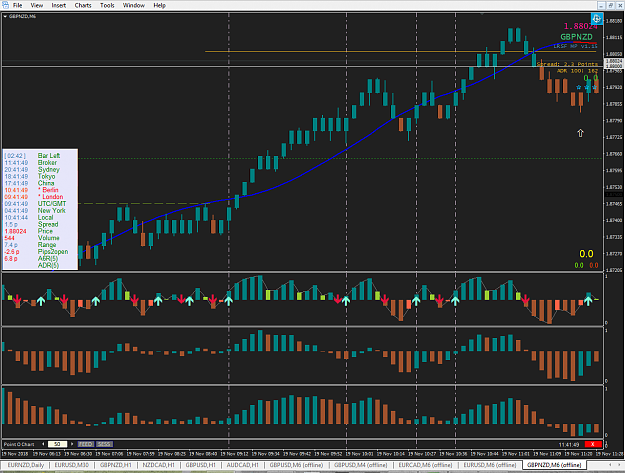Screen dimensions: 625x473
Task: Expand the GBPNZD,M6 chart title arrow
Action: 5,16
